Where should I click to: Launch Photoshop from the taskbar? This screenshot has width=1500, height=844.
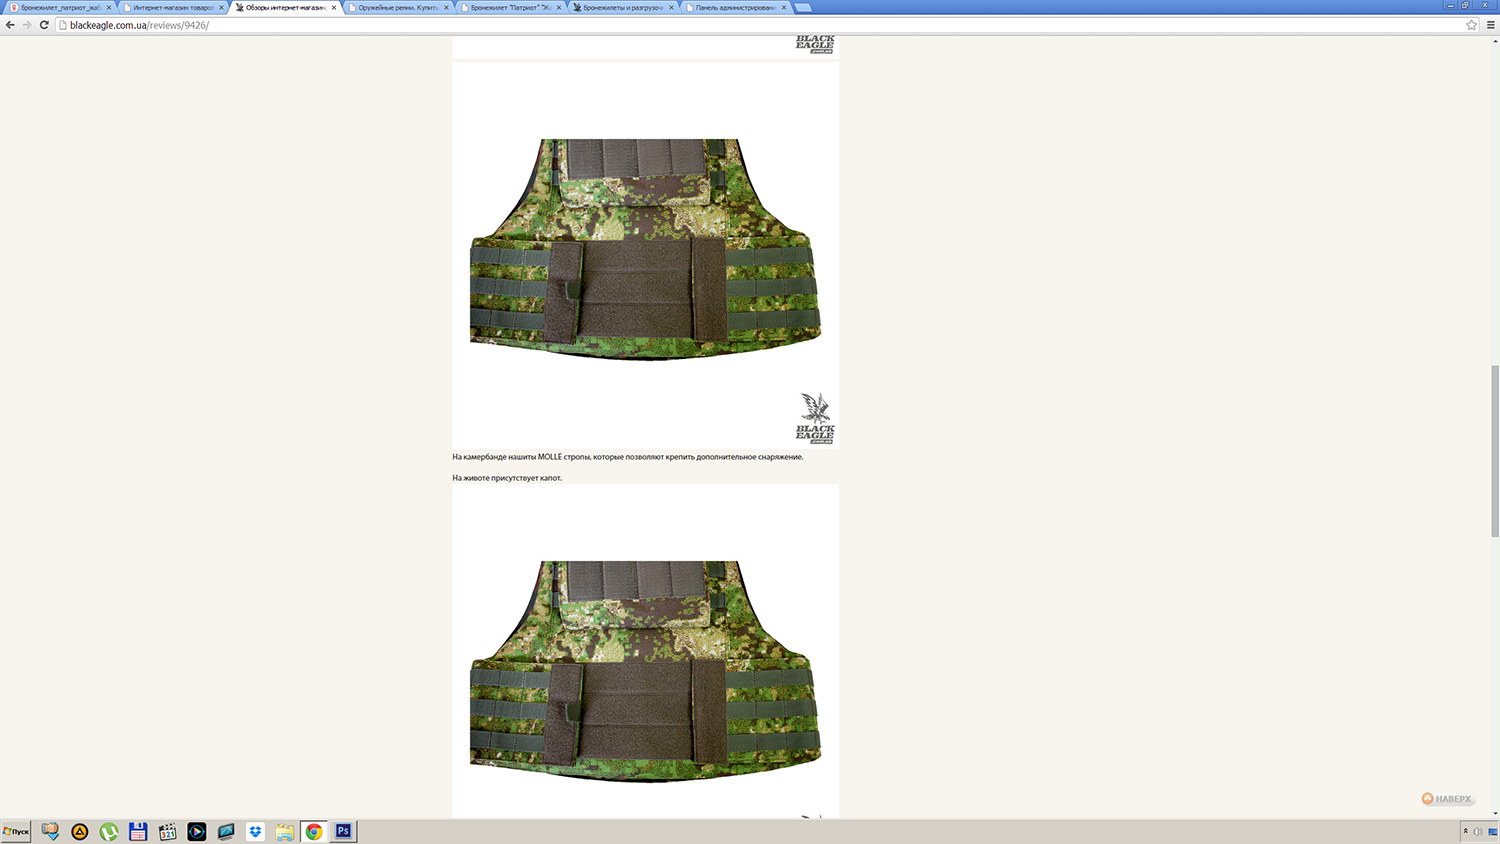(x=343, y=832)
